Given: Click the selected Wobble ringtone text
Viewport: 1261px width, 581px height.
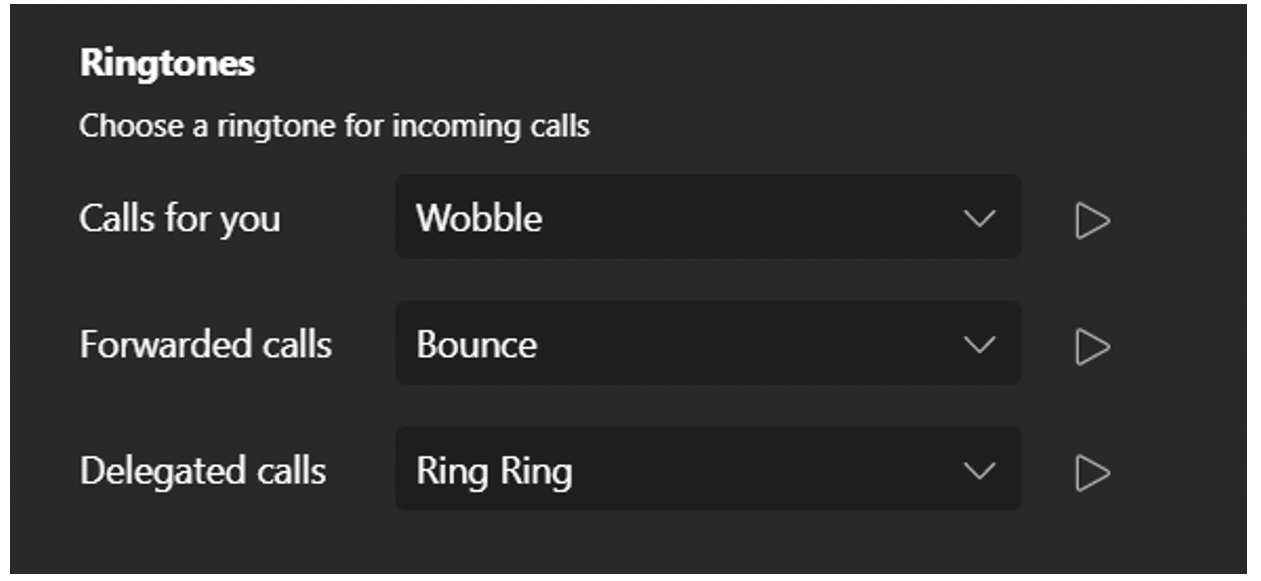Looking at the screenshot, I should [x=479, y=218].
